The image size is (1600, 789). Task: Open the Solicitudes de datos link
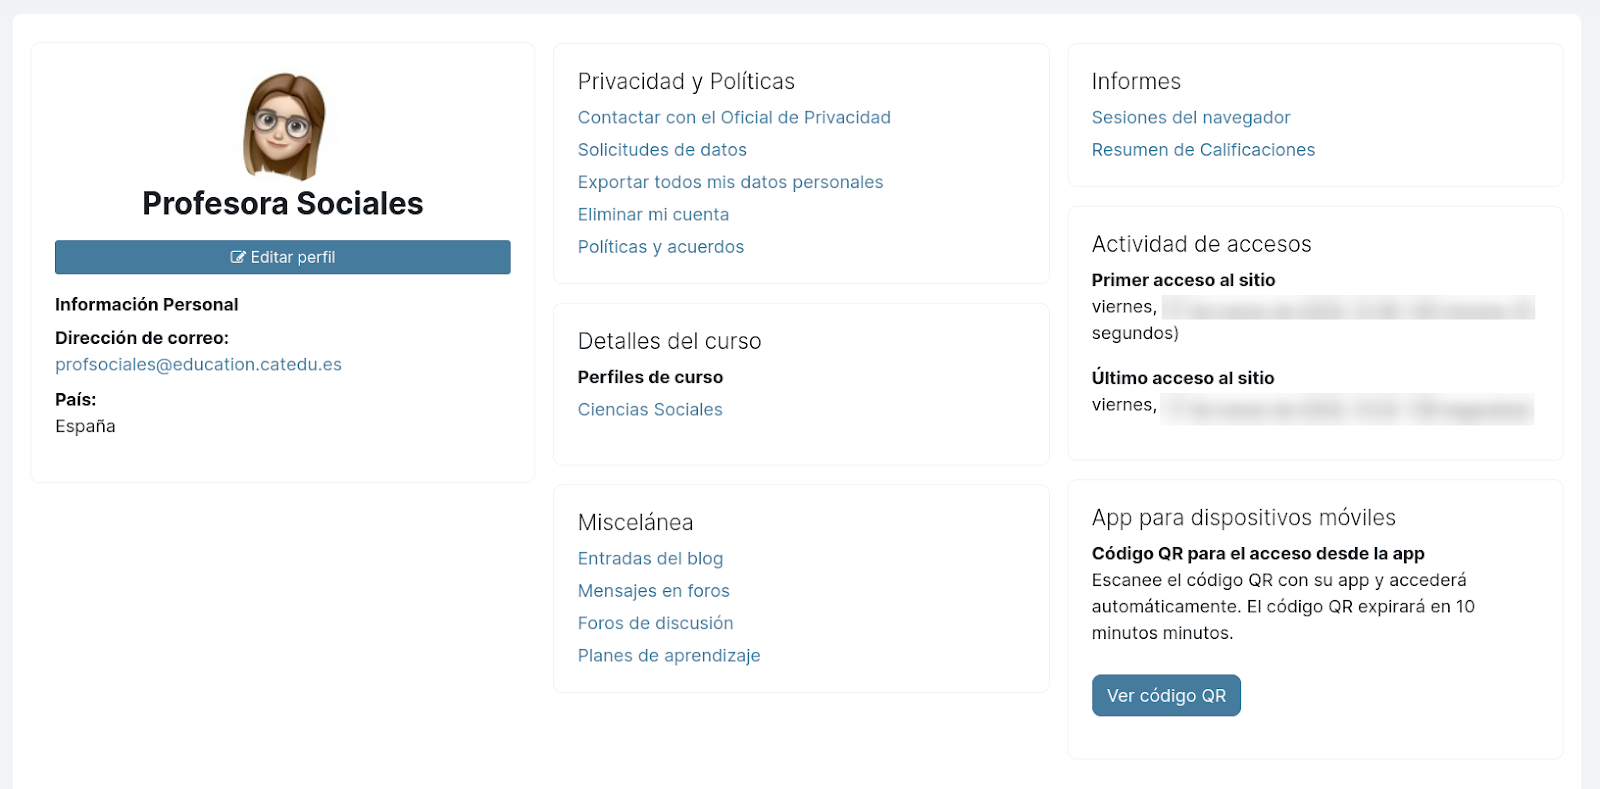click(x=662, y=150)
